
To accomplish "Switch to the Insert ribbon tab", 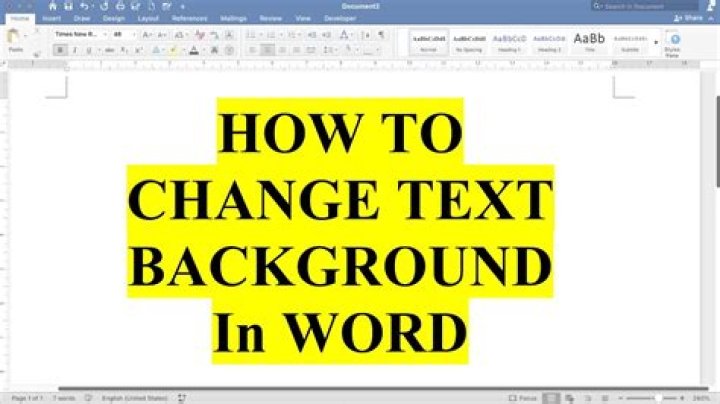I will click(x=51, y=18).
